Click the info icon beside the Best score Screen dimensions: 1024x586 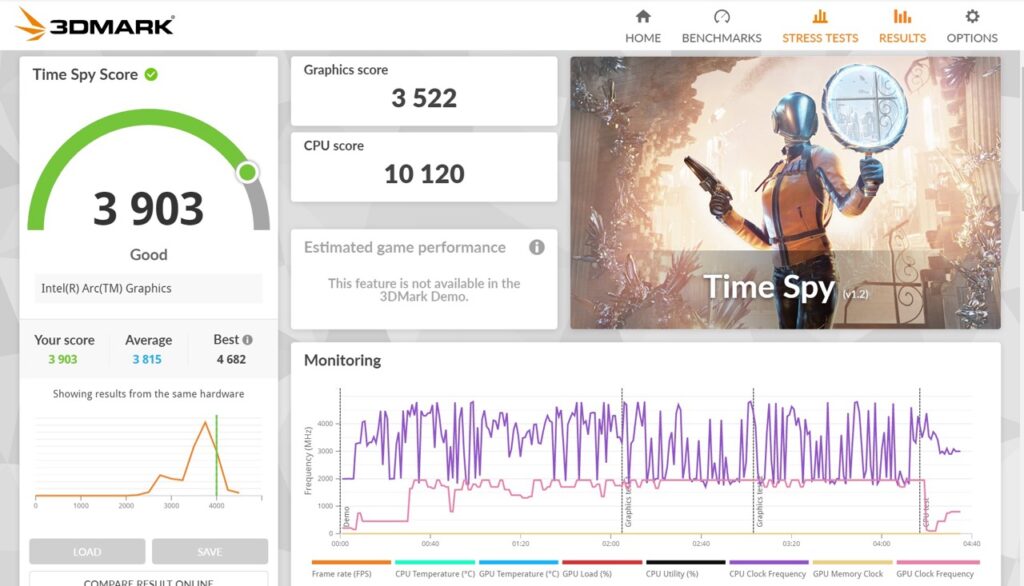point(249,339)
